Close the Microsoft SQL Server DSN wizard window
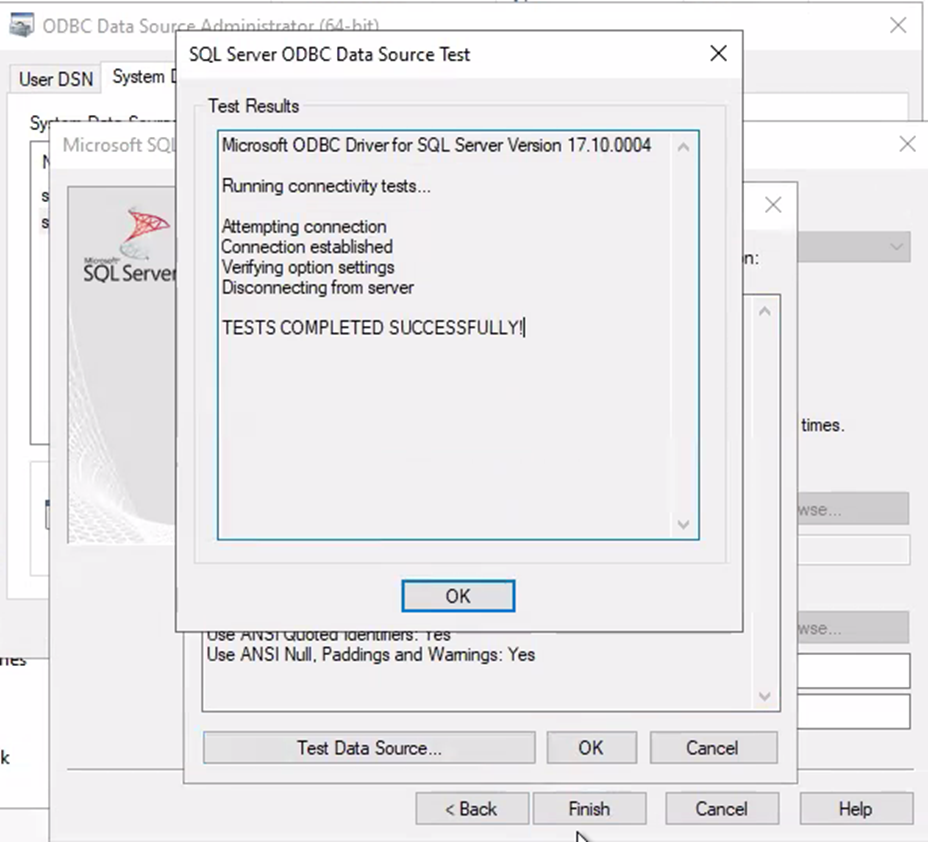 [x=907, y=144]
